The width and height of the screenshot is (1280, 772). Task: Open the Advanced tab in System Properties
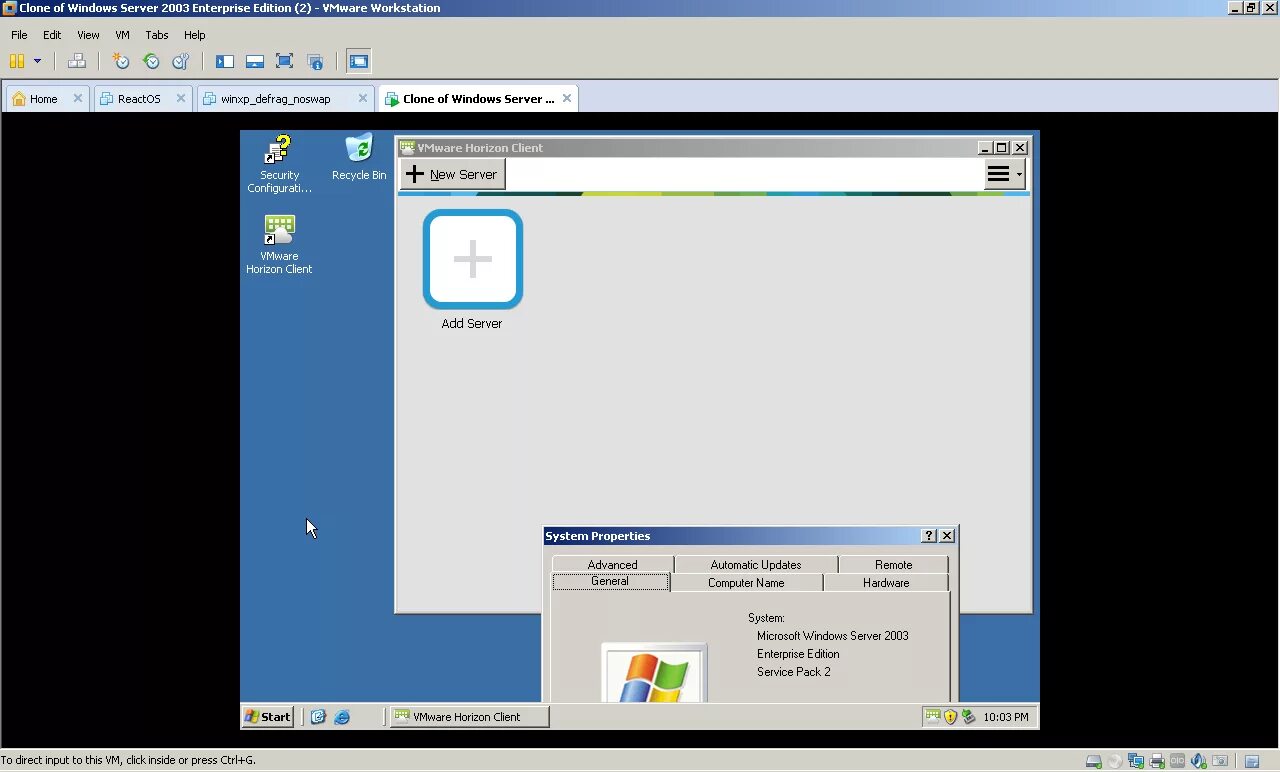pyautogui.click(x=612, y=565)
